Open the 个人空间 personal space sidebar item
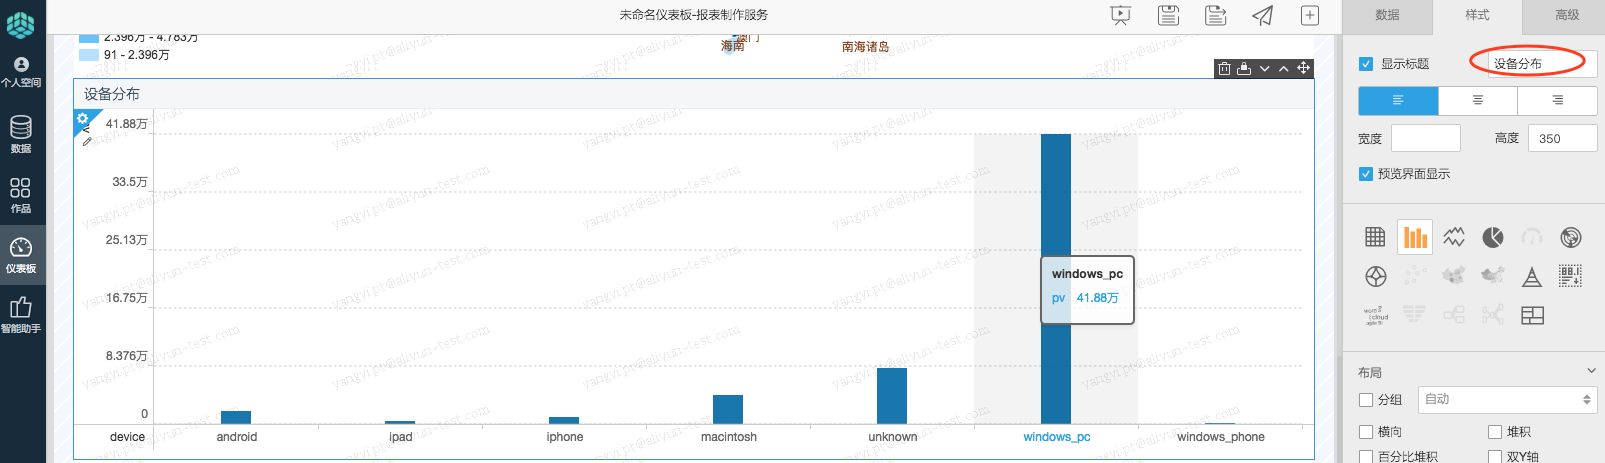This screenshot has width=1605, height=463. (x=21, y=72)
